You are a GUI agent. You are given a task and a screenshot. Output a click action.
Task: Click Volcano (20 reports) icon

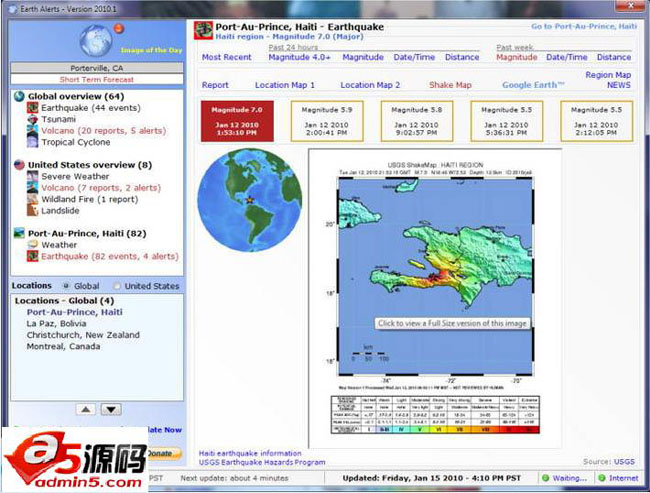point(32,131)
